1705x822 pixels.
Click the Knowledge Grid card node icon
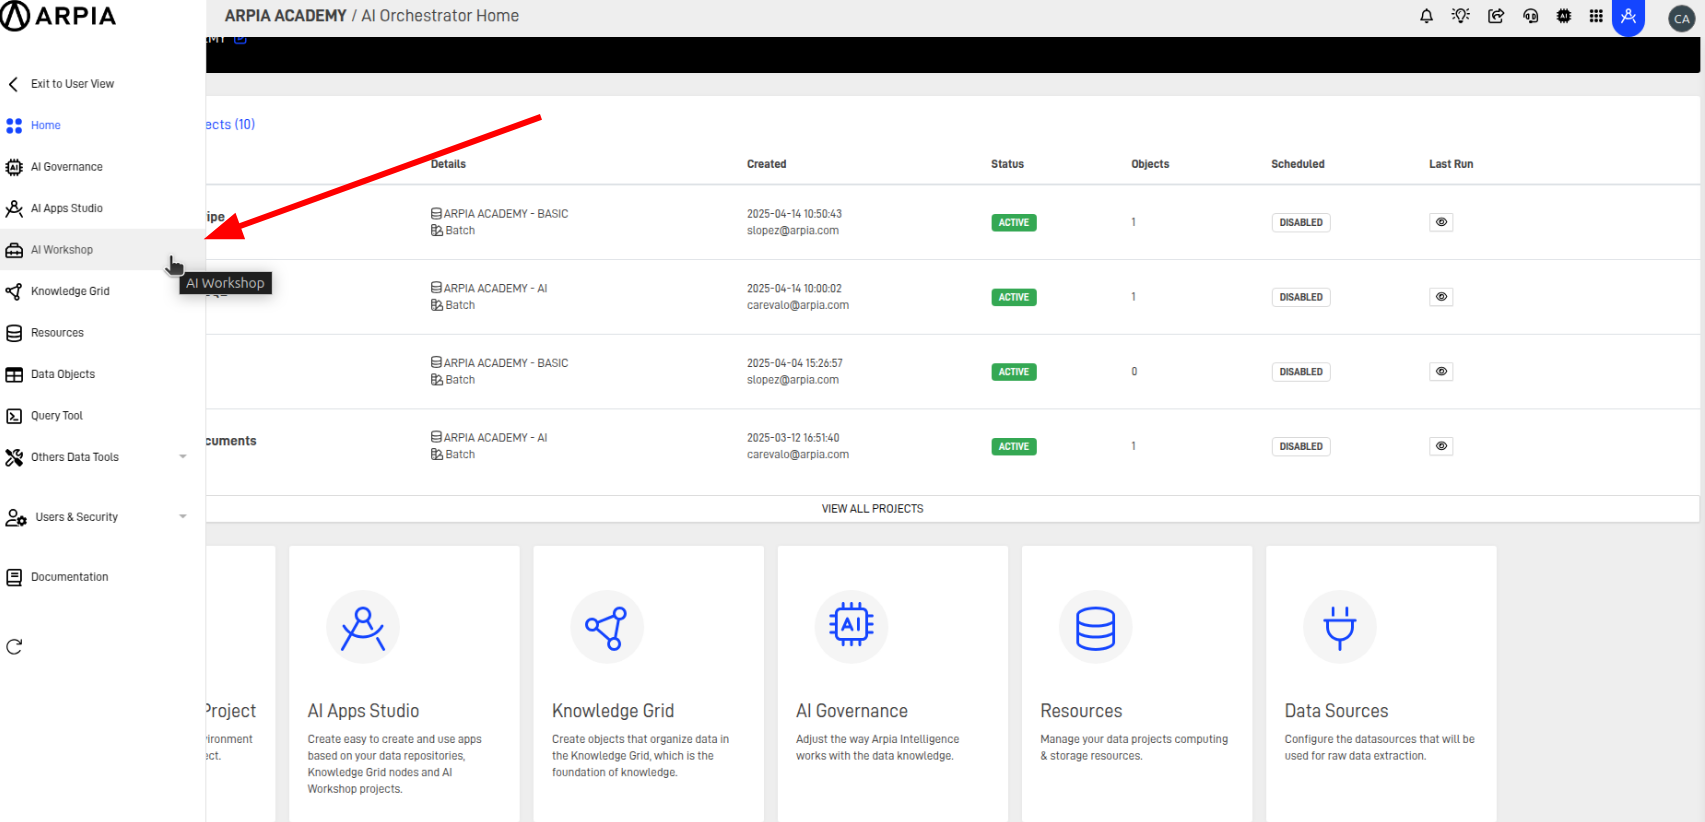coord(607,627)
